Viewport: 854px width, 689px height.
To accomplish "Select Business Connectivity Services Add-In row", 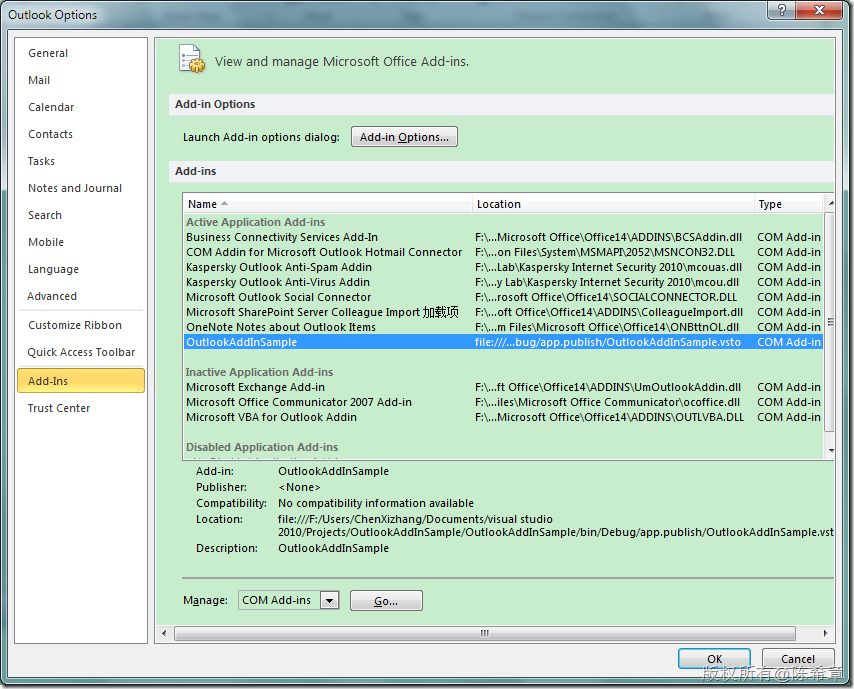I will [x=503, y=237].
